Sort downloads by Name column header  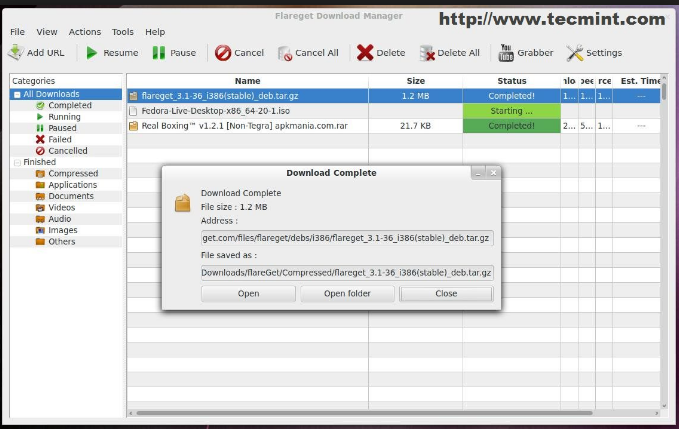[247, 81]
